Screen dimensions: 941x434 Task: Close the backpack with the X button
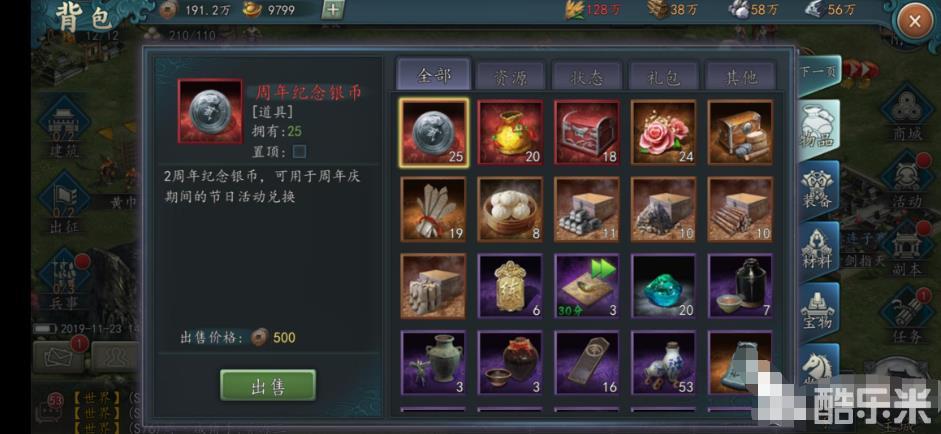[x=915, y=22]
